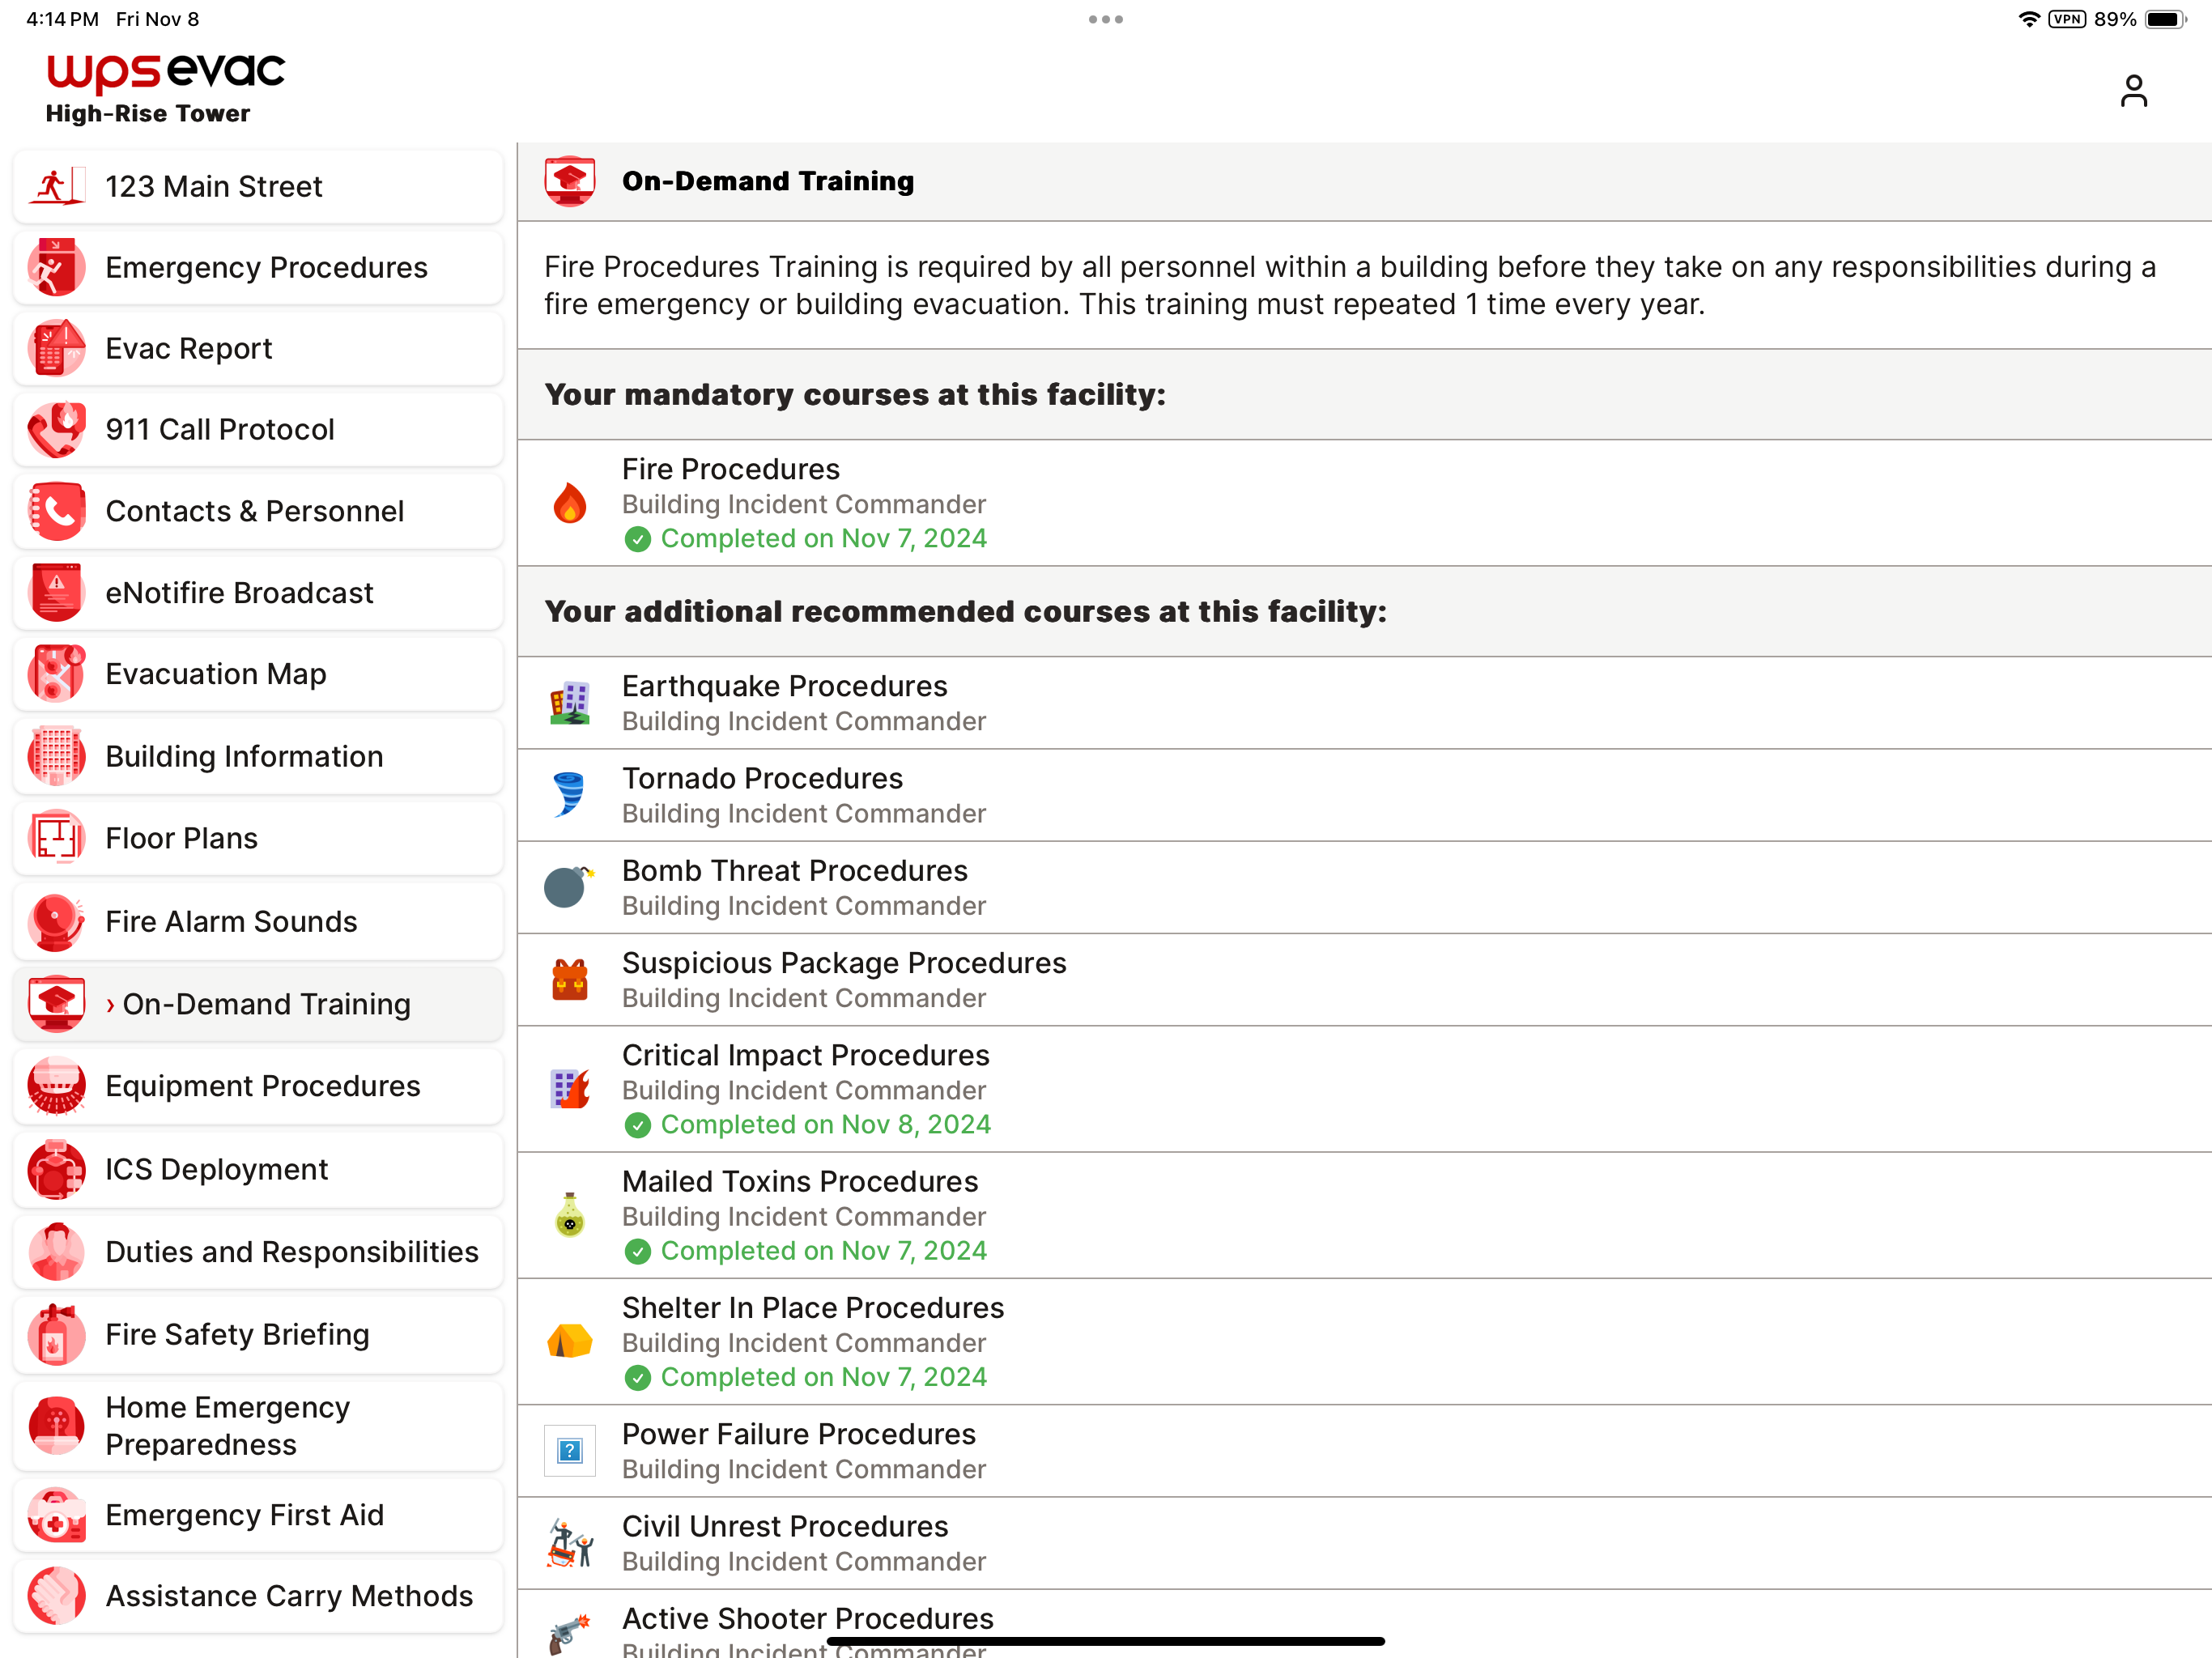Tap the On-Demand Training header icon
Image resolution: width=2212 pixels, height=1658 pixels.
[570, 181]
